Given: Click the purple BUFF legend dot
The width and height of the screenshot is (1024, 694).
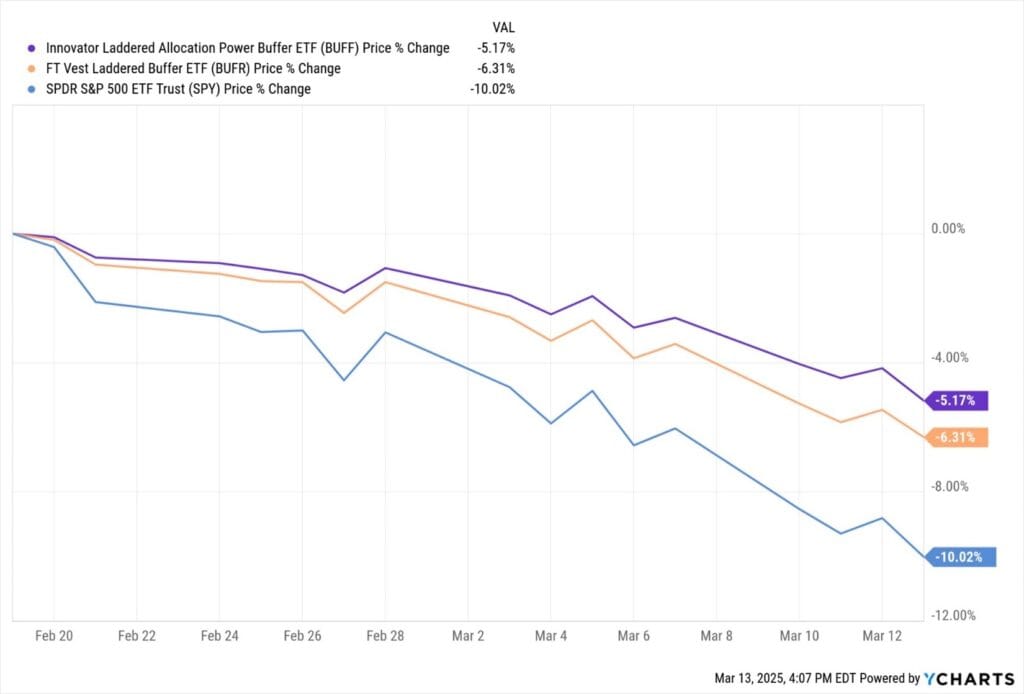Looking at the screenshot, I should (x=32, y=48).
